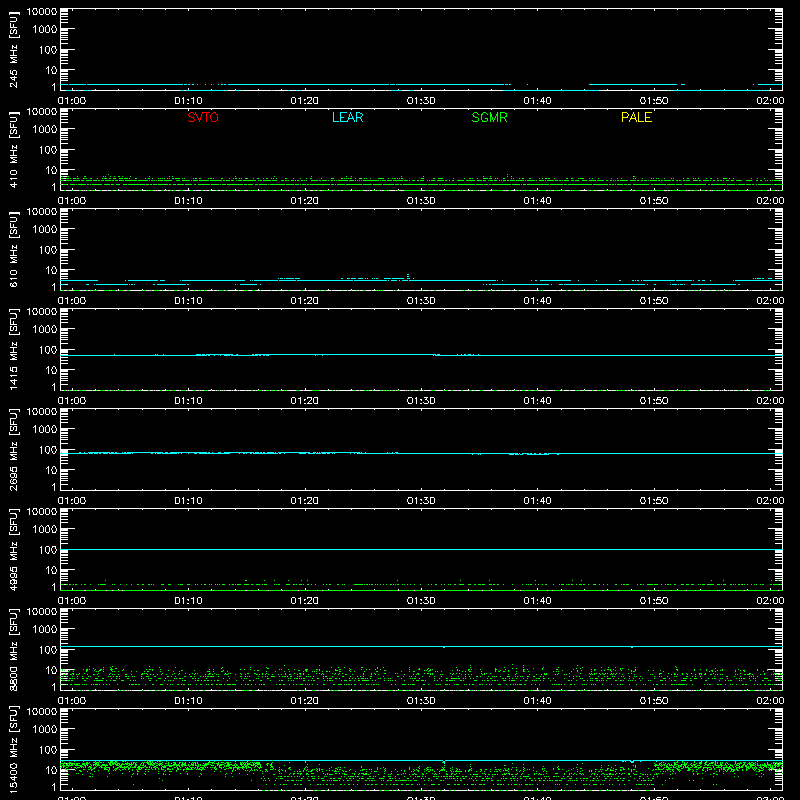Click the 10 tick label on 2695 MHz plot
Screen dimensions: 800x800
[51, 470]
